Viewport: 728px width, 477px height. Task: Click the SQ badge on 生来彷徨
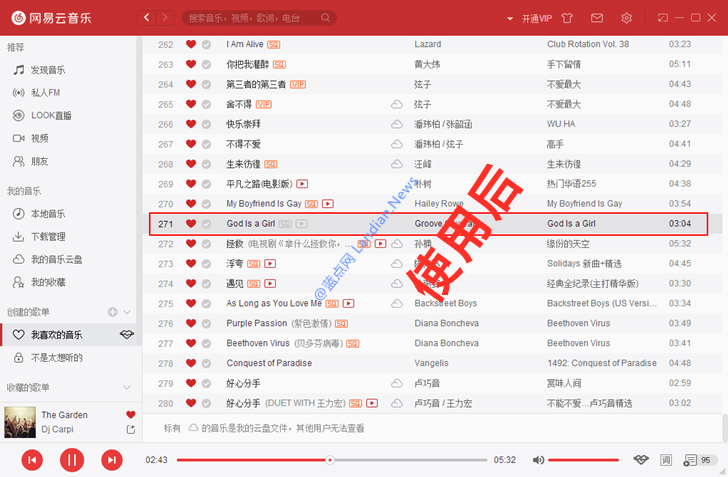point(271,164)
